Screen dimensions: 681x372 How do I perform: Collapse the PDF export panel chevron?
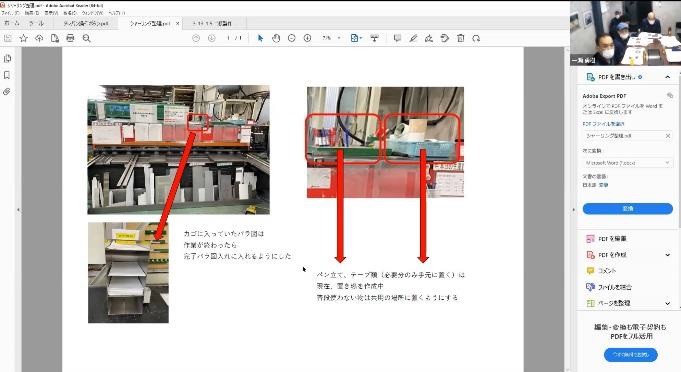(668, 77)
